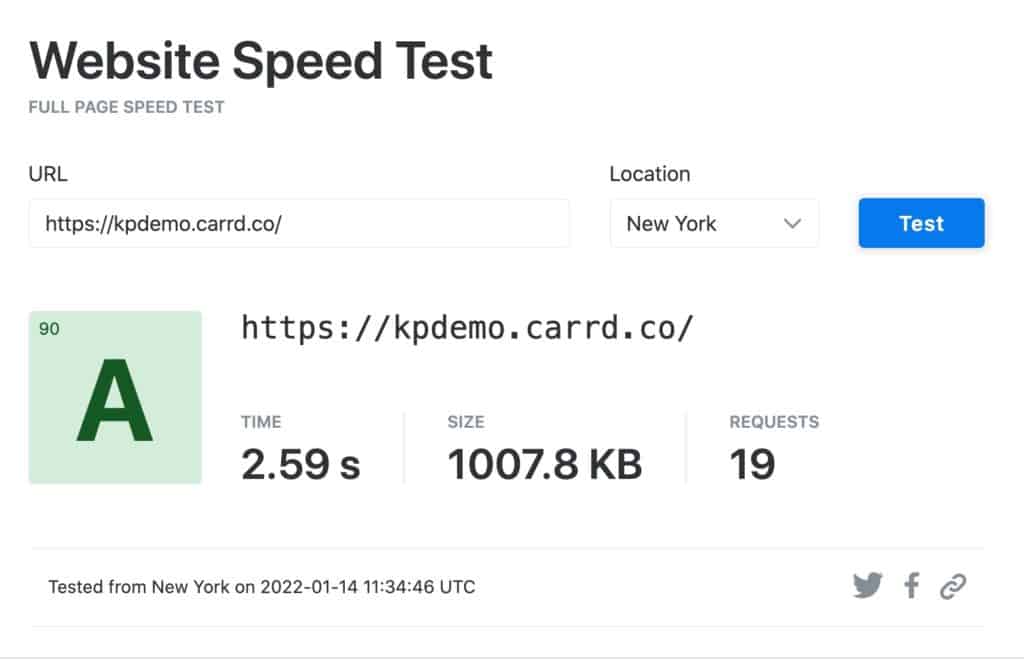Image resolution: width=1024 pixels, height=660 pixels.
Task: Select New York as the test location
Action: click(x=672, y=223)
